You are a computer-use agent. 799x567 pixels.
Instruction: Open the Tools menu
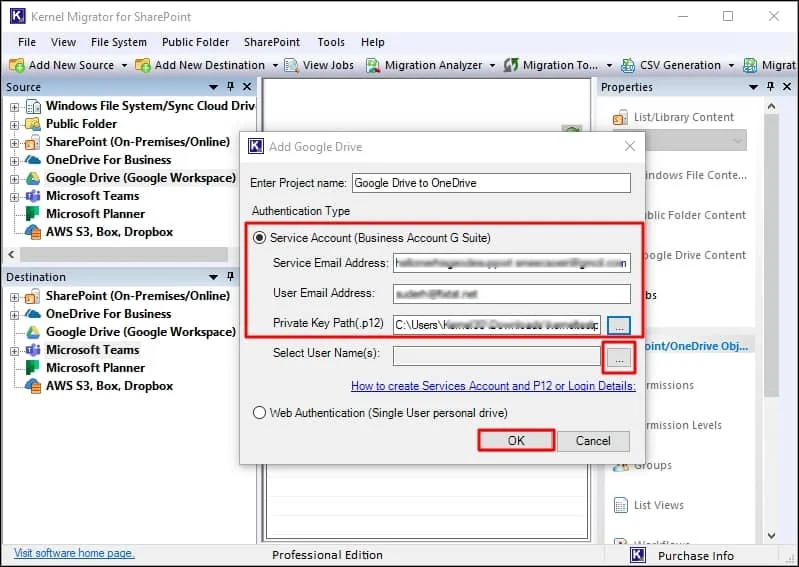pyautogui.click(x=331, y=42)
